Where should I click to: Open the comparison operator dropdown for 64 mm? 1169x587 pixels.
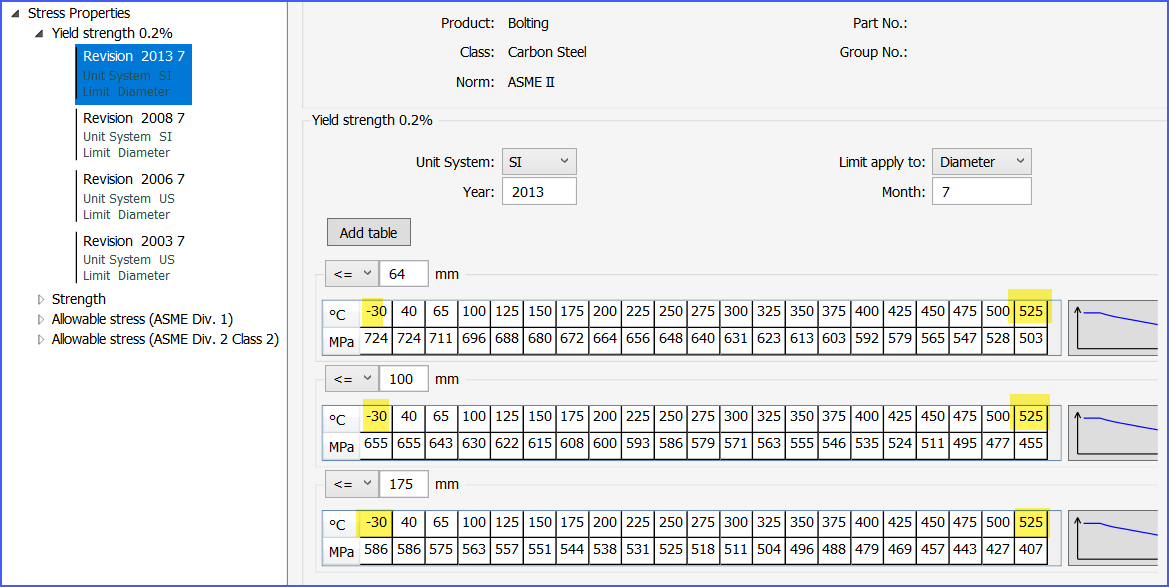[x=351, y=274]
